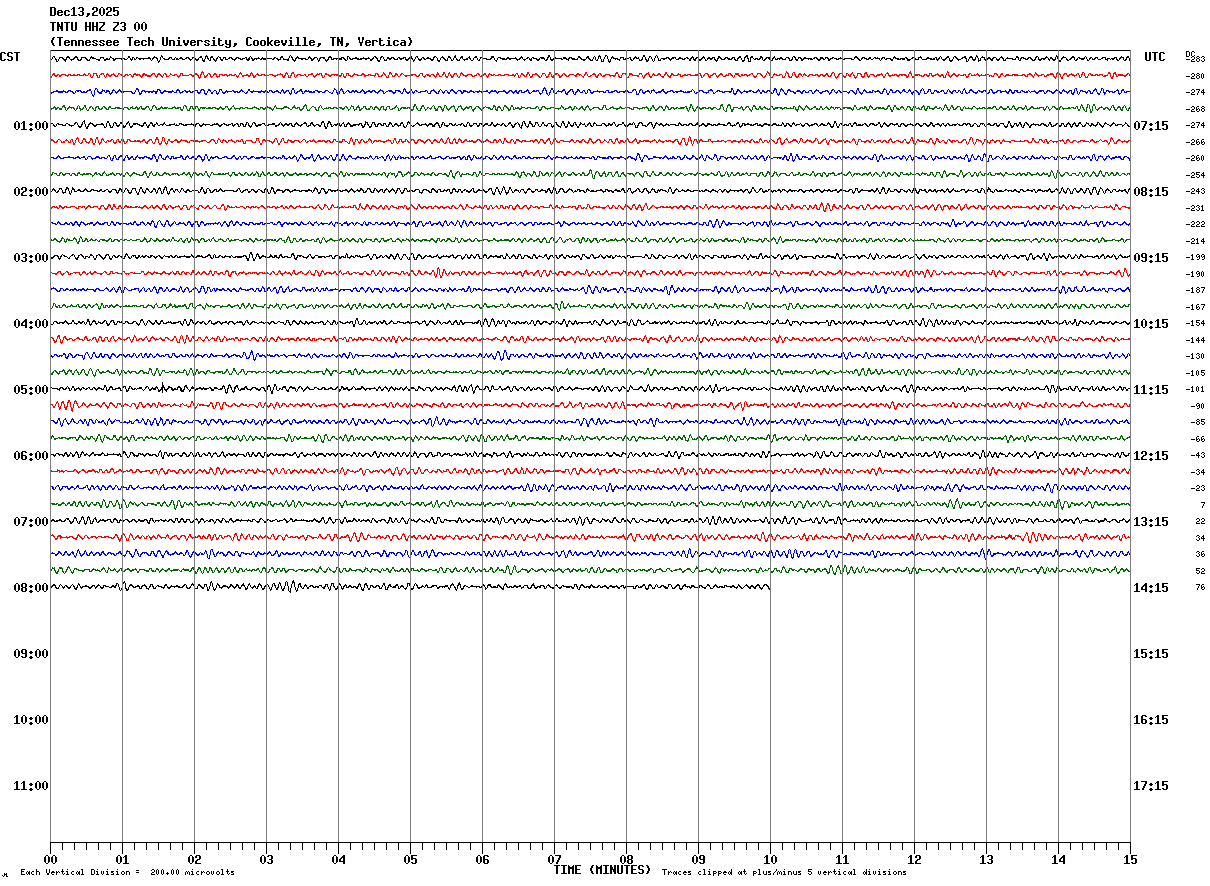
Task: Click the 06:00 CST hour label
Action: 31,456
